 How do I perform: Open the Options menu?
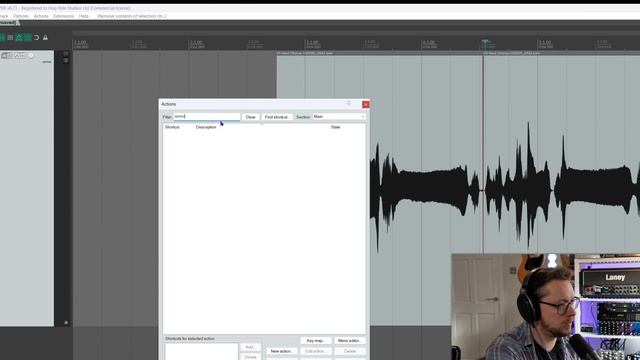pos(21,16)
